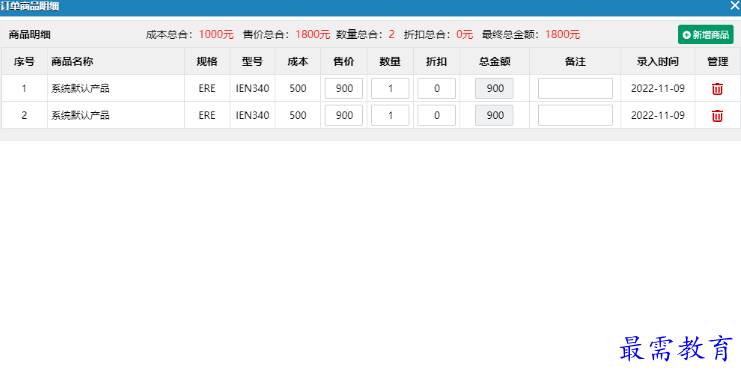Click the 序号 column header
741x380 pixels.
24,61
